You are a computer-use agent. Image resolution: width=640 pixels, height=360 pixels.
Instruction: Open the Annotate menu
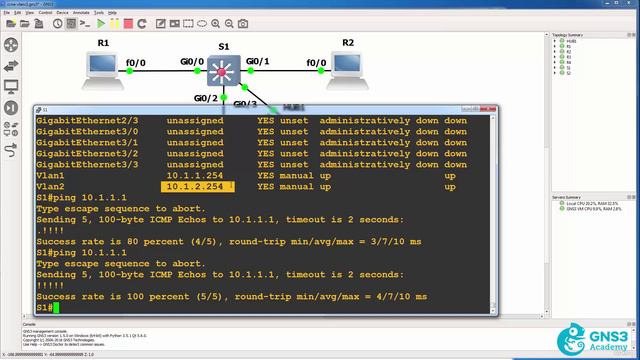81,13
